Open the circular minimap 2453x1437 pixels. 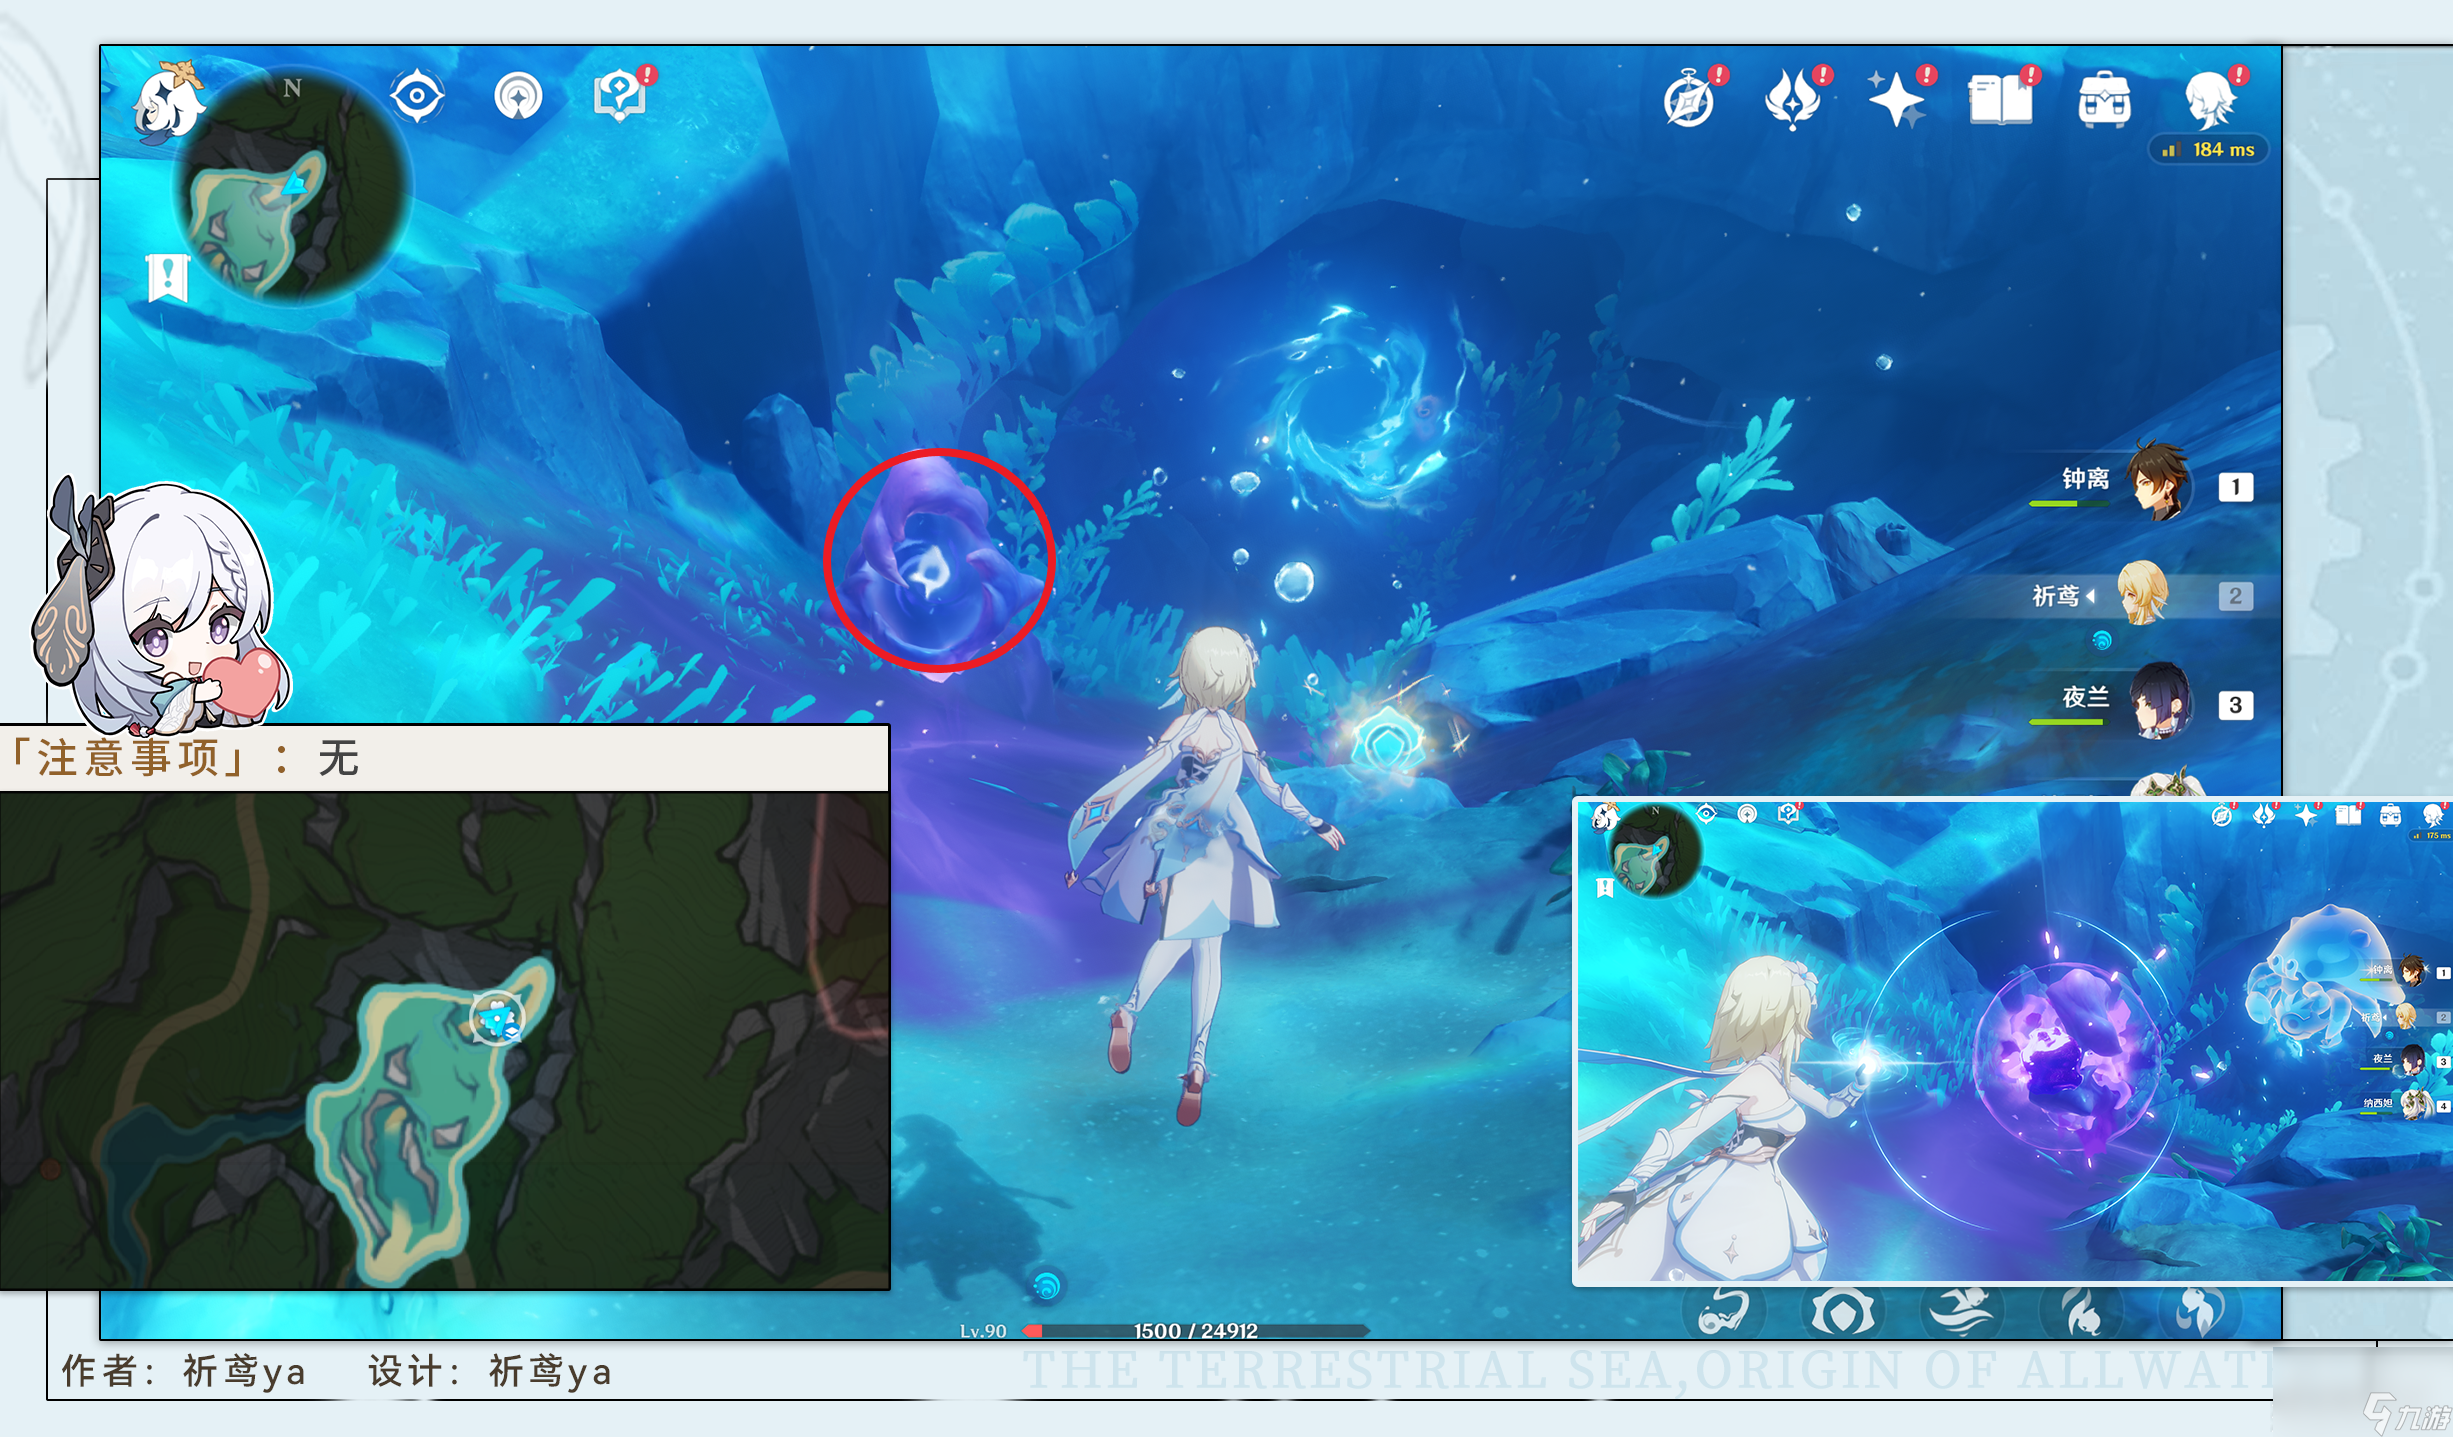[293, 185]
